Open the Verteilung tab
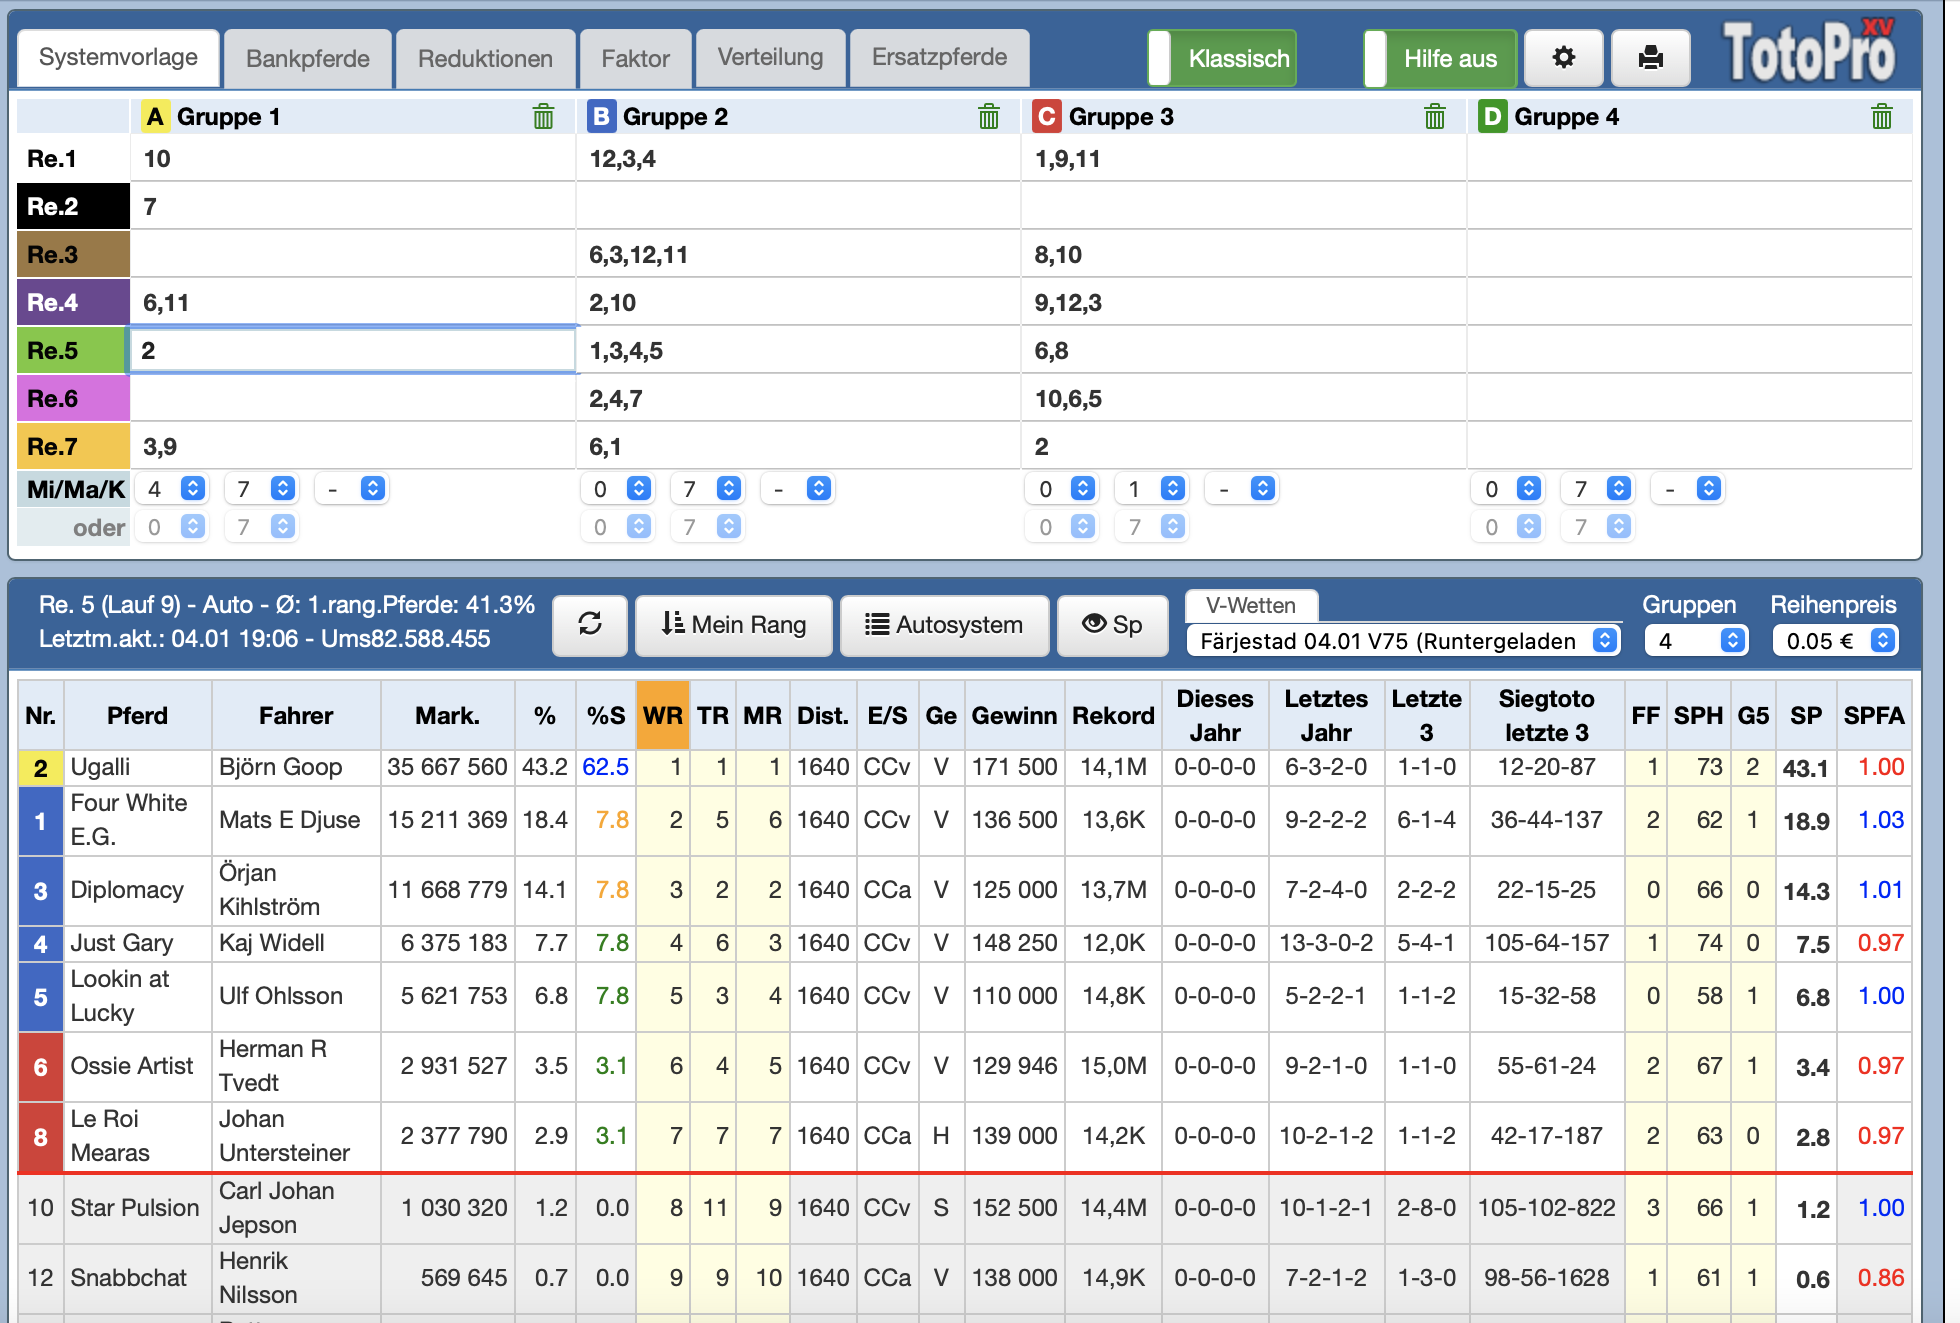Viewport: 1960px width, 1323px height. tap(770, 58)
